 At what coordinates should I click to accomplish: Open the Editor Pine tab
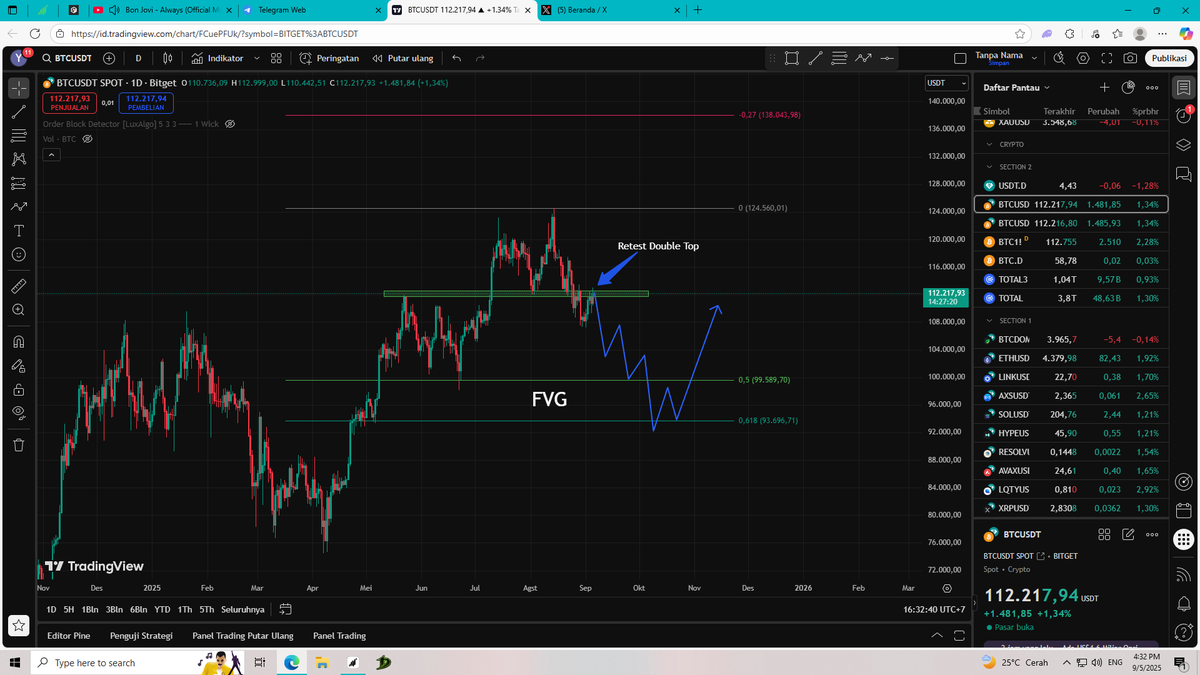click(69, 636)
